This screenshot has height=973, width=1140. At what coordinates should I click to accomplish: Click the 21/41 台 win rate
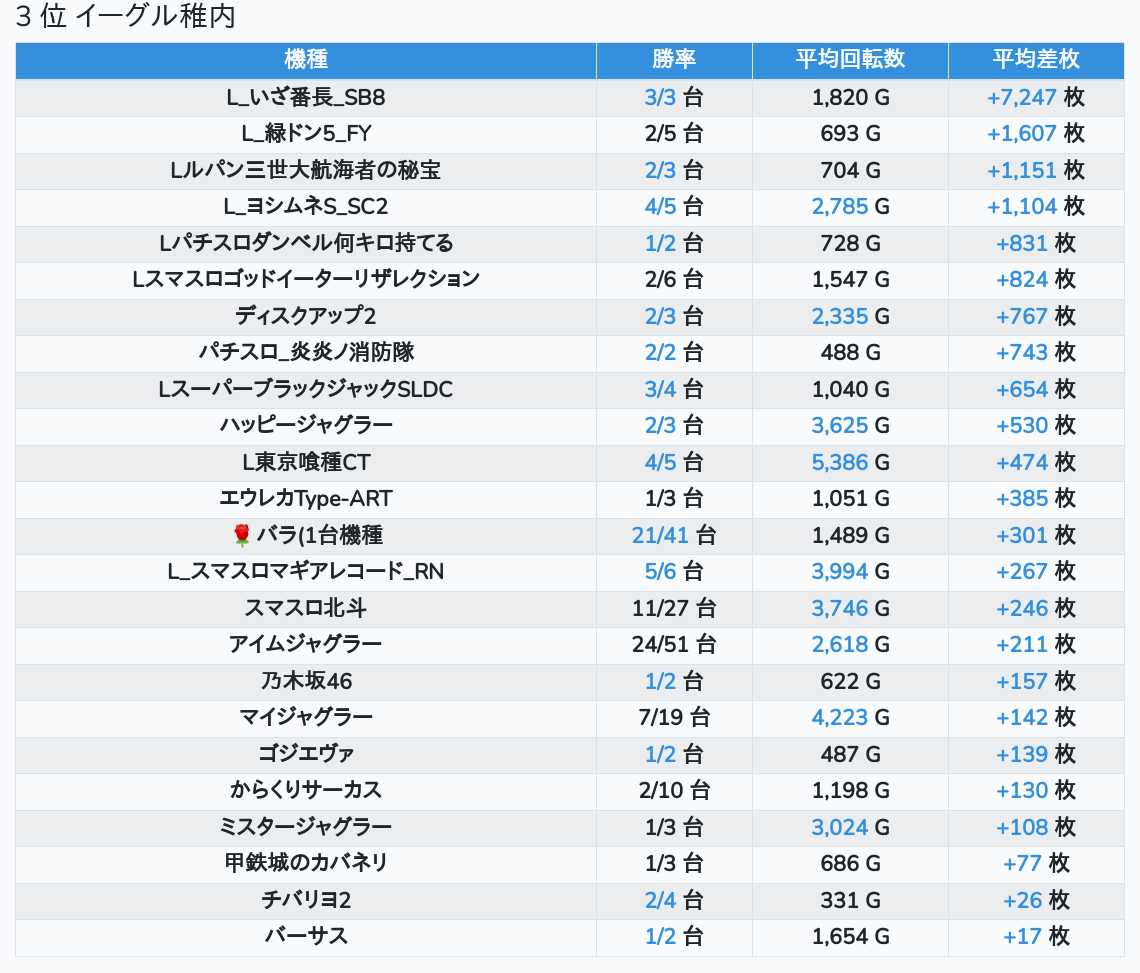coord(674,535)
